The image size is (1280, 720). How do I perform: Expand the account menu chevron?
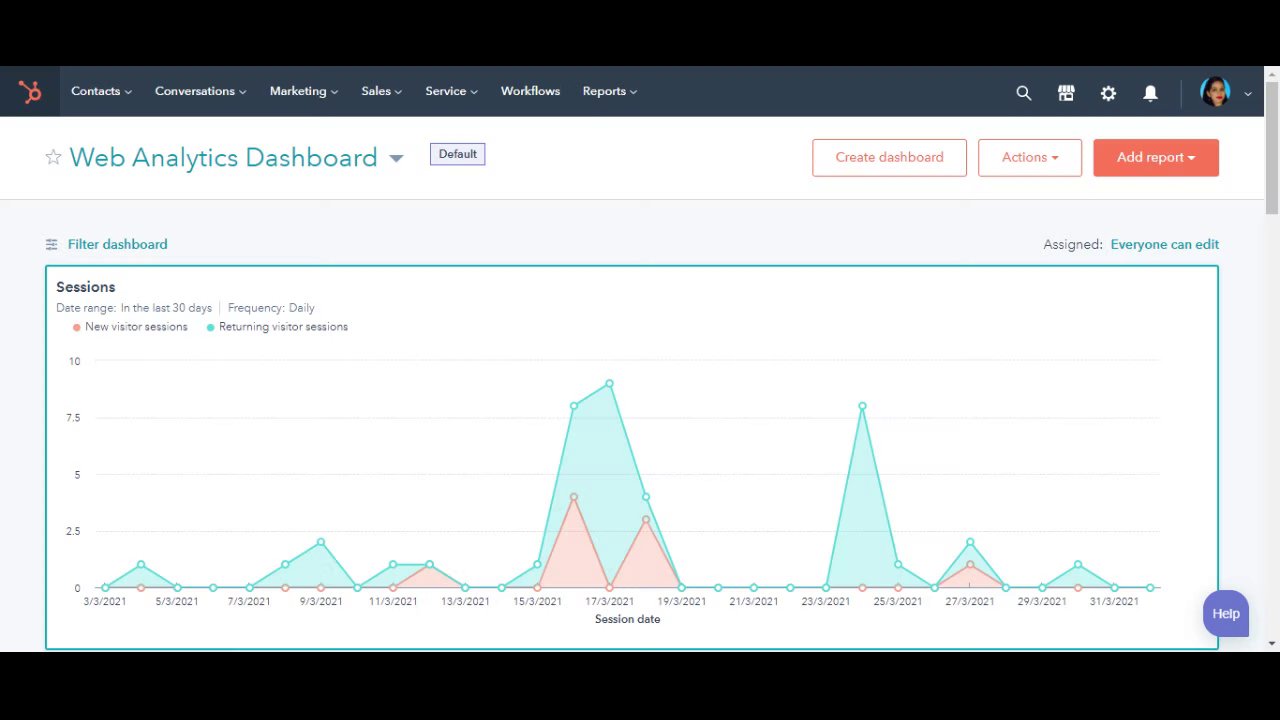pyautogui.click(x=1248, y=93)
